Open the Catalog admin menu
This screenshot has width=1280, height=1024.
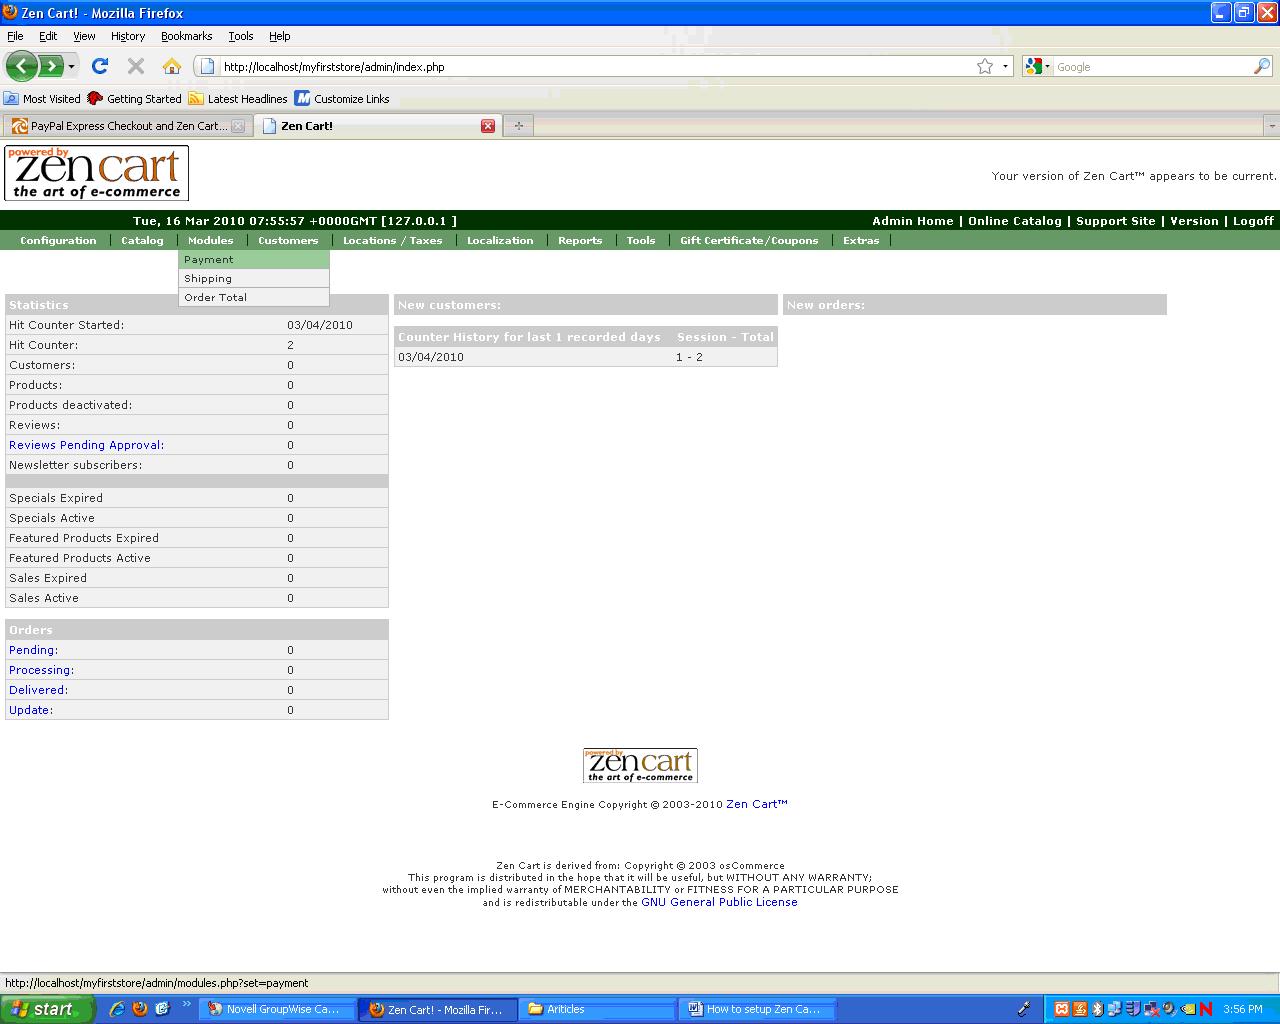(x=142, y=241)
